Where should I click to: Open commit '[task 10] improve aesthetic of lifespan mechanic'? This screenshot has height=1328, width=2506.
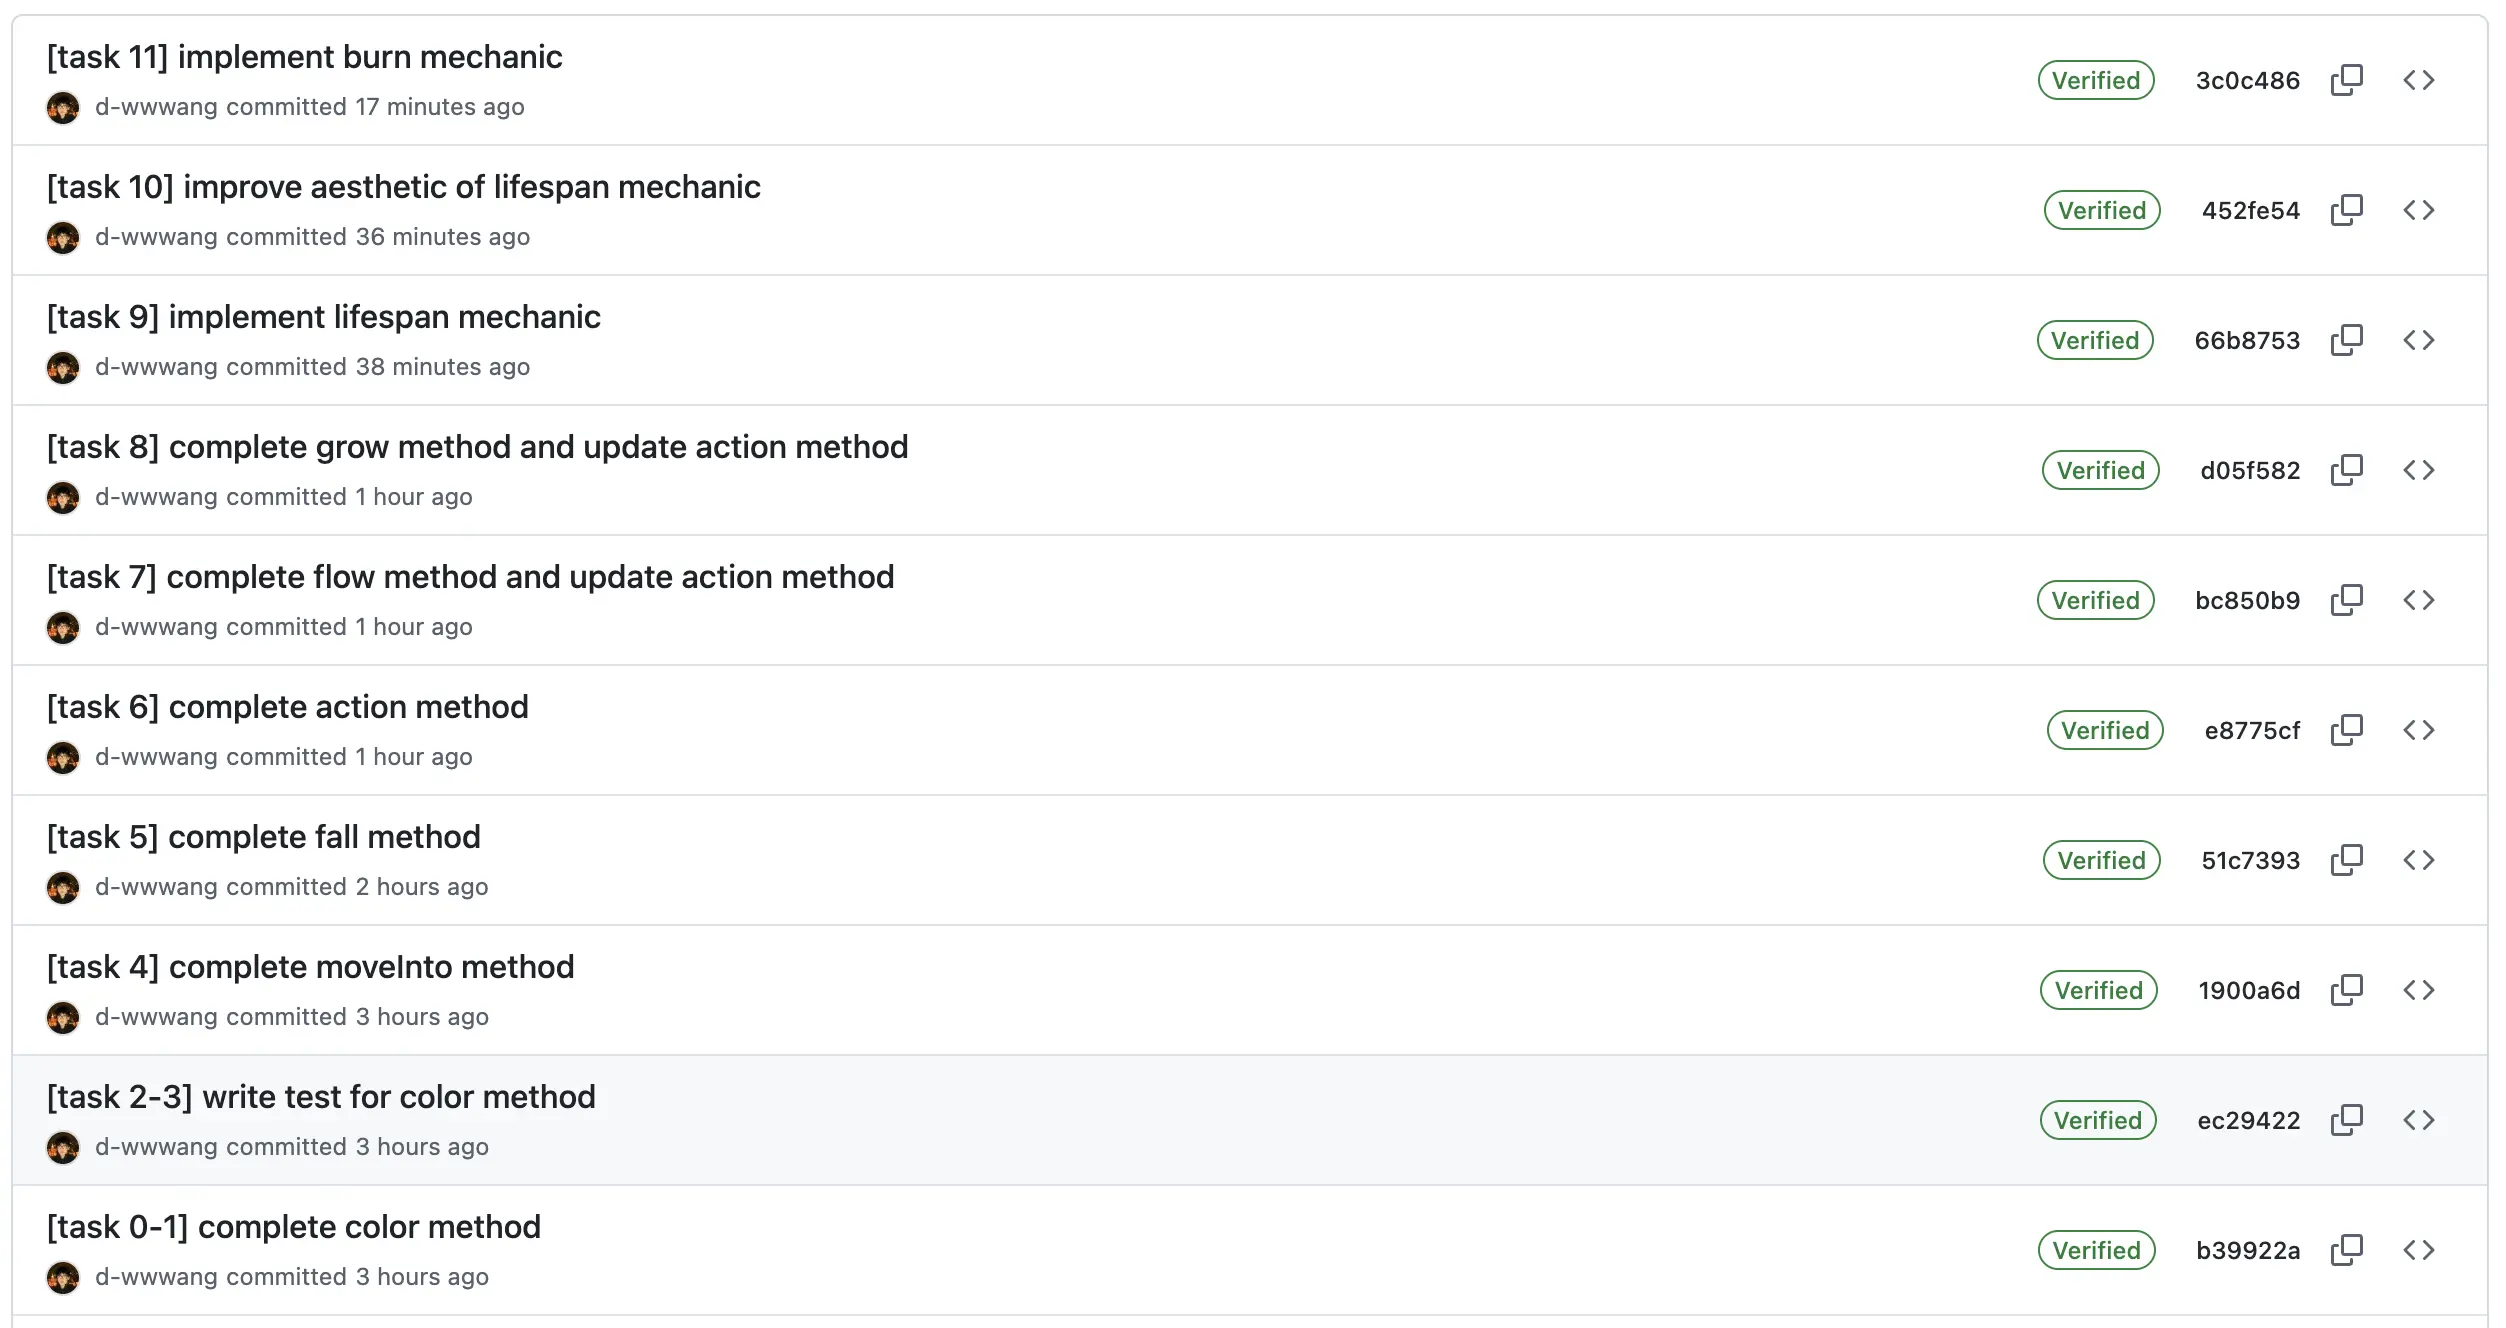pos(404,187)
